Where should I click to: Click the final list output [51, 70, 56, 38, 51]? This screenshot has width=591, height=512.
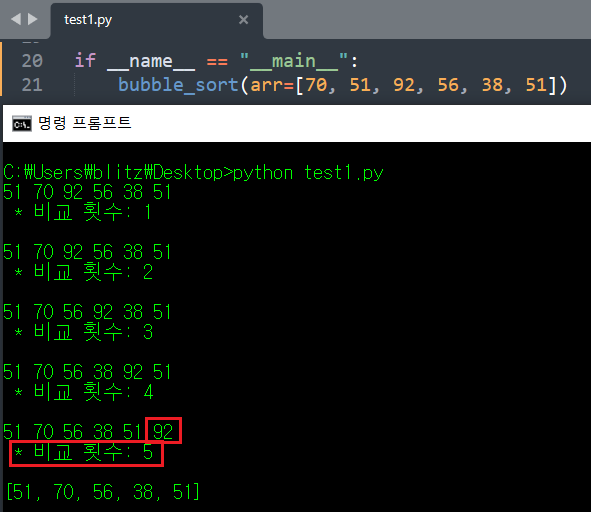click(103, 492)
